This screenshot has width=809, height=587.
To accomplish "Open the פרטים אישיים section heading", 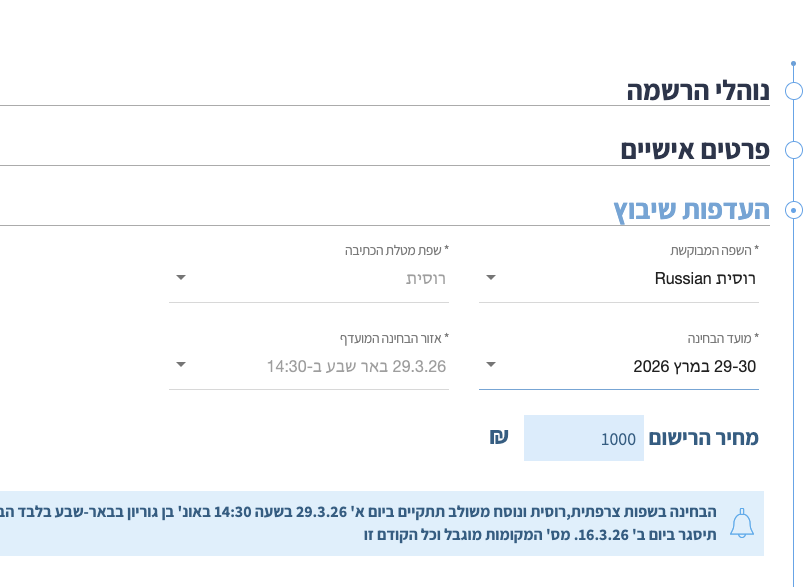I will 694,150.
